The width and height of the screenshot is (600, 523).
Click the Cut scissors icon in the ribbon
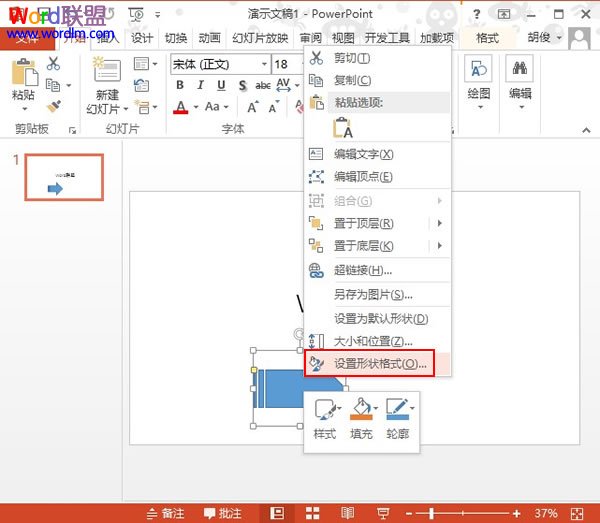[53, 64]
